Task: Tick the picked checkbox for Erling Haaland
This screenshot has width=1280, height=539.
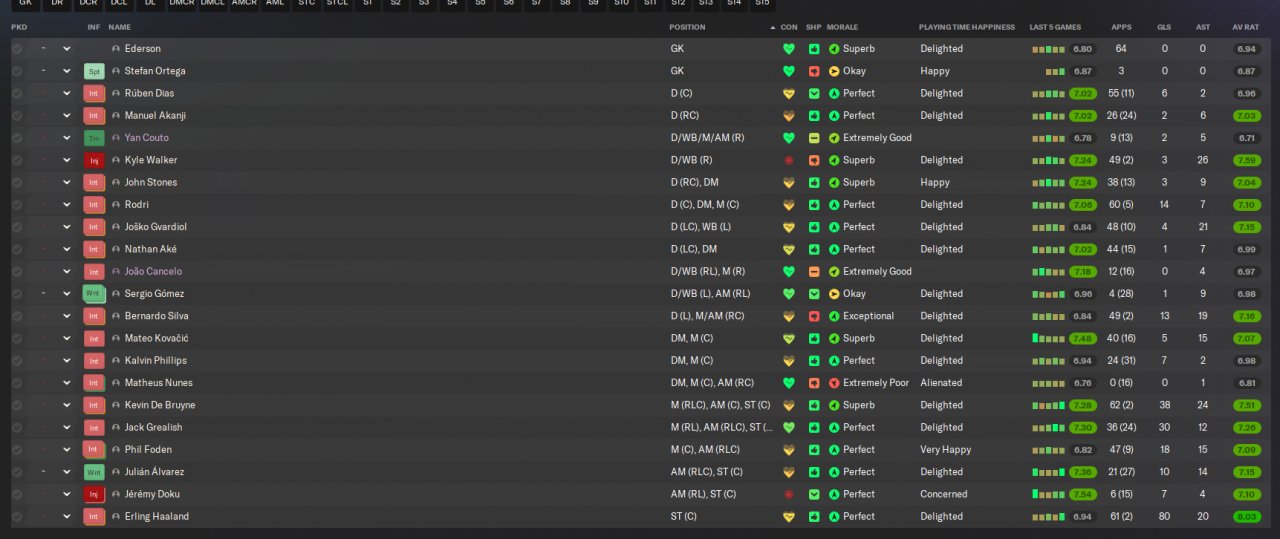Action: (17, 517)
